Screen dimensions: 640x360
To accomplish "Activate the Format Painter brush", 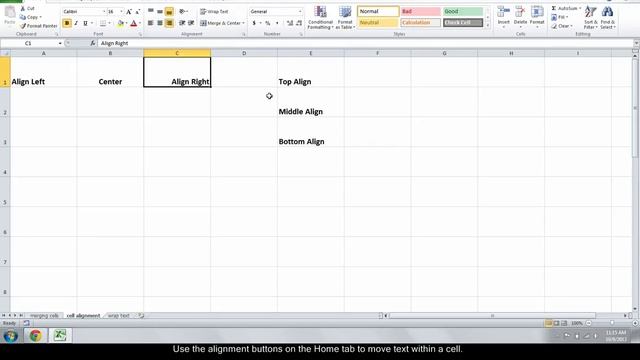I will click(23, 26).
